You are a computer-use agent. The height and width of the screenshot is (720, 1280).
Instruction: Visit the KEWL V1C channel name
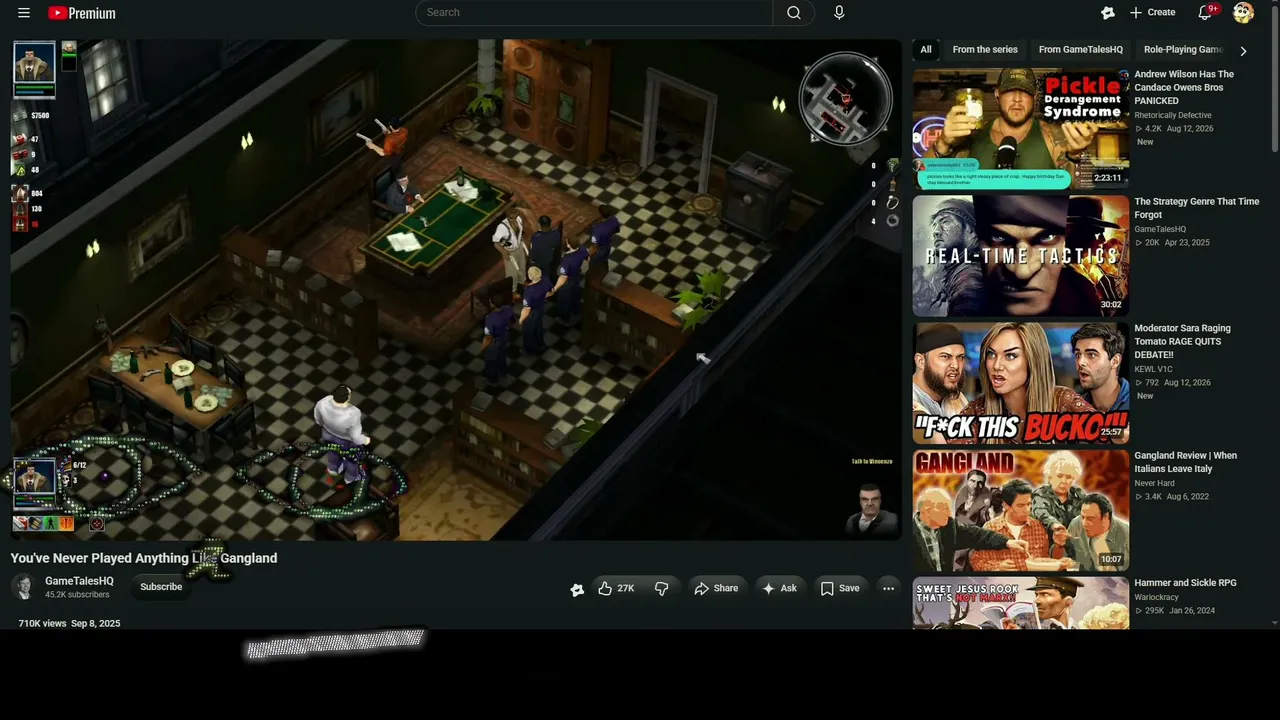[x=1153, y=369]
